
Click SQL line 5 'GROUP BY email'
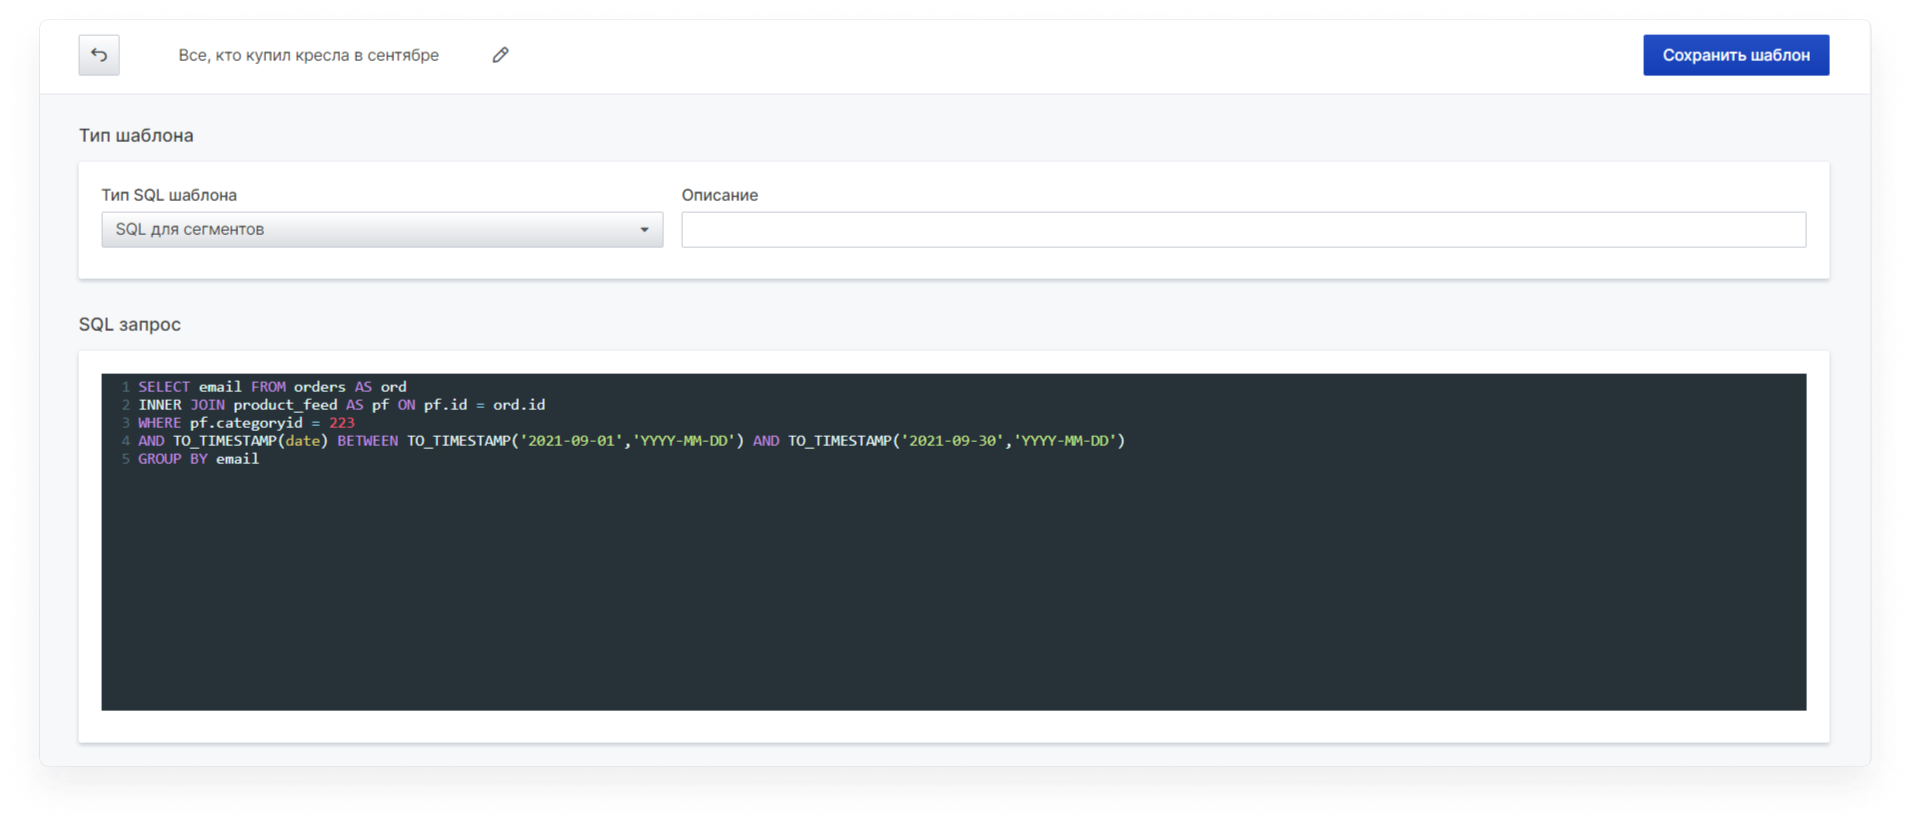pyautogui.click(x=198, y=459)
